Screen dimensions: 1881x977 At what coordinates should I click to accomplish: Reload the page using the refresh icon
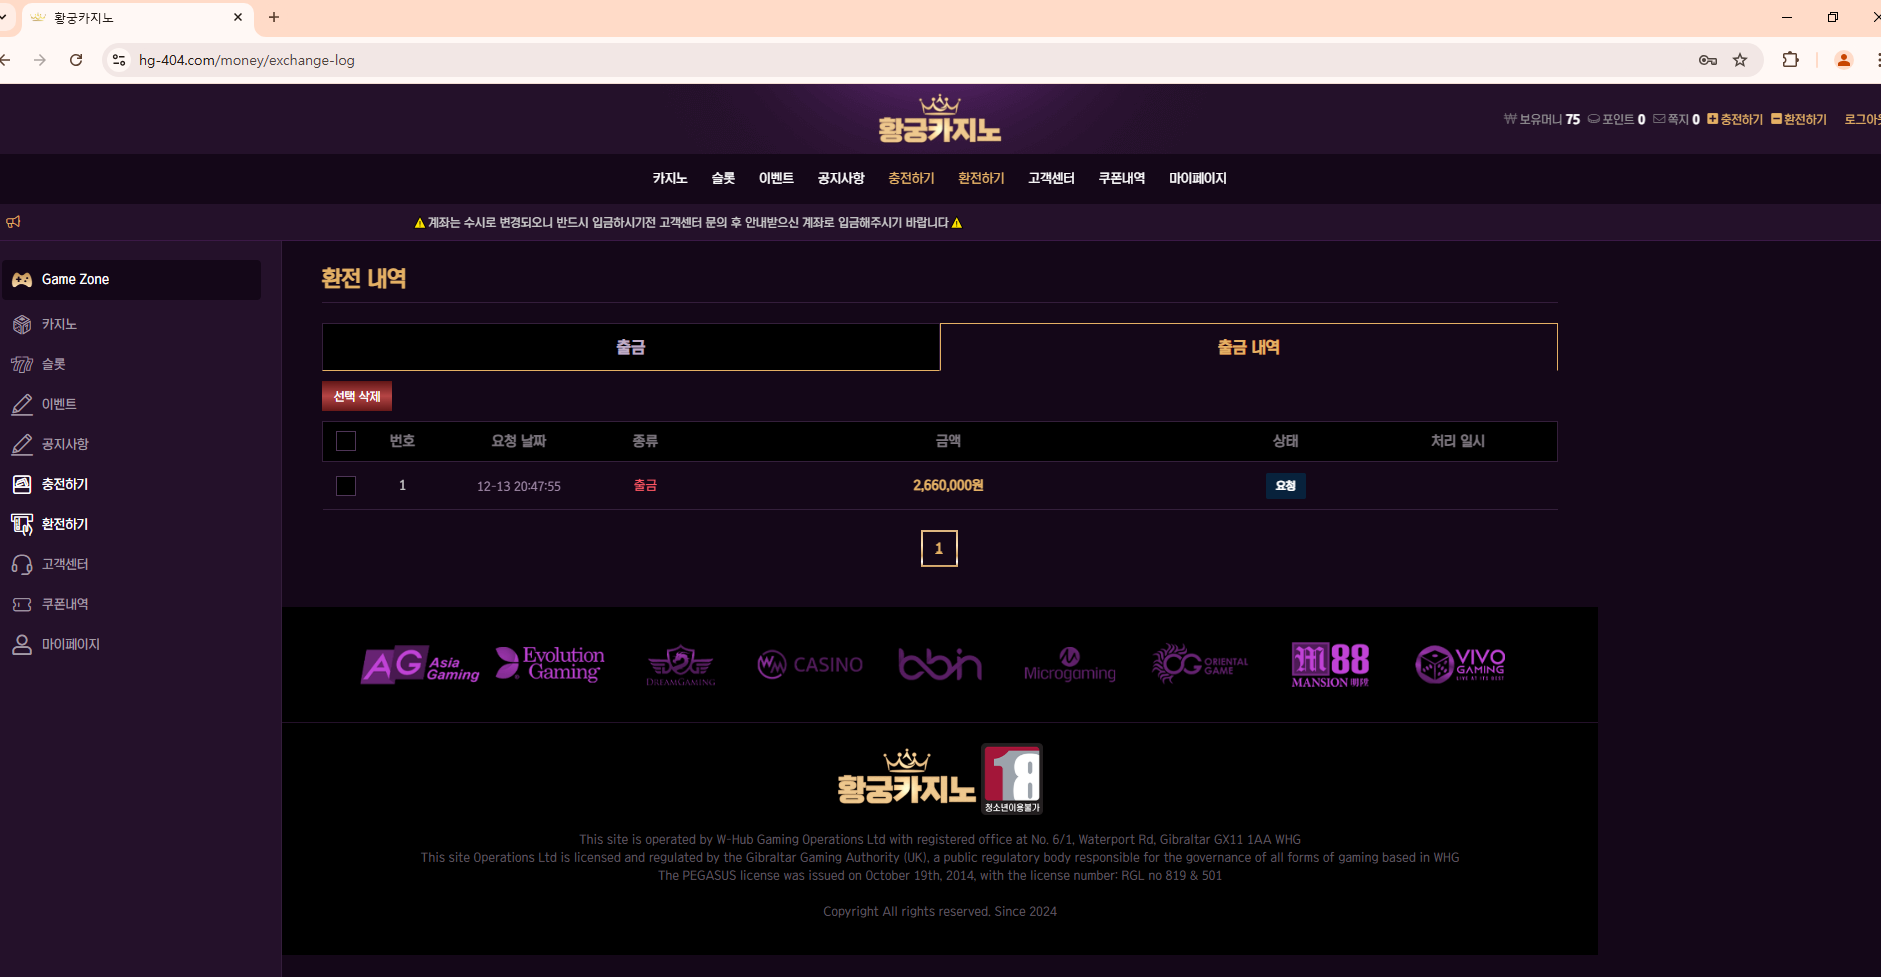(76, 60)
